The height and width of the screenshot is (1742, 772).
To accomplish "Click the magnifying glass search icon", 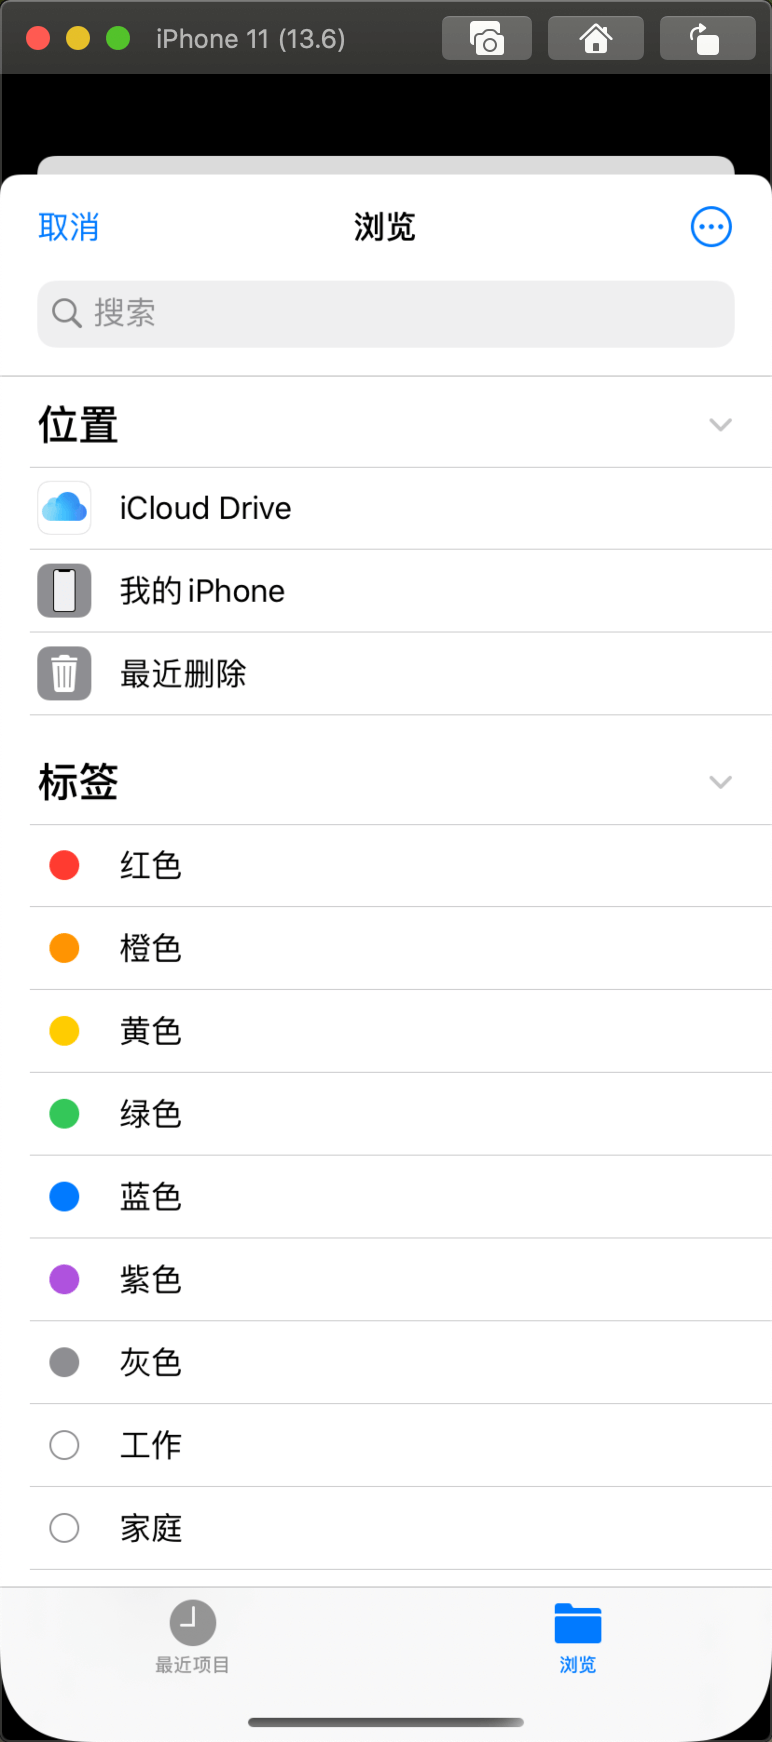I will 67,313.
